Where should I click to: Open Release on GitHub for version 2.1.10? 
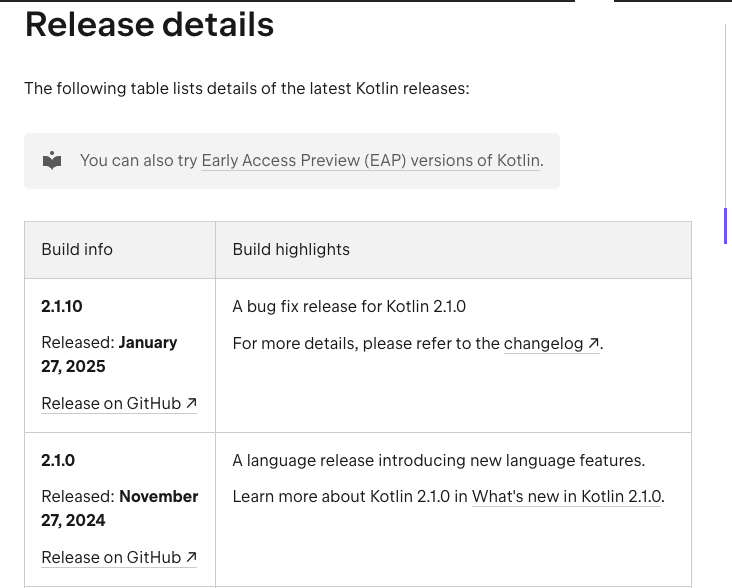pyautogui.click(x=111, y=403)
